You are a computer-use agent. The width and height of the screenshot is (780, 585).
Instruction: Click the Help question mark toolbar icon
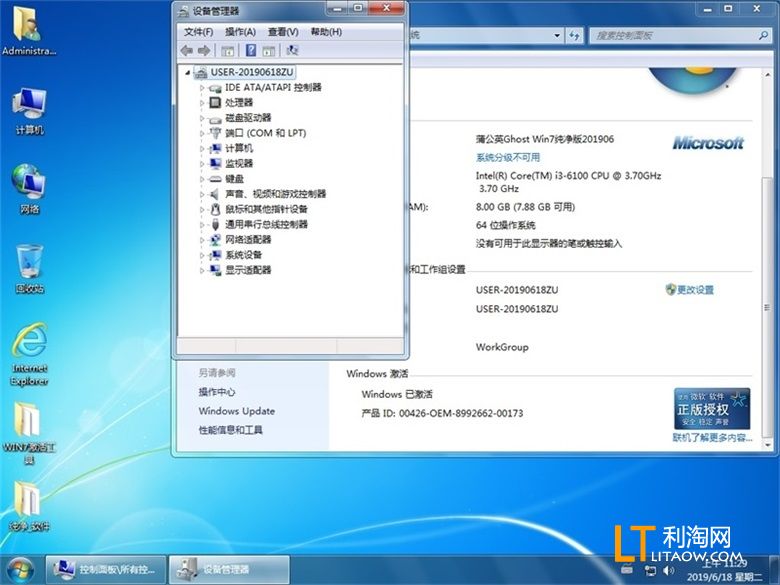pyautogui.click(x=251, y=50)
